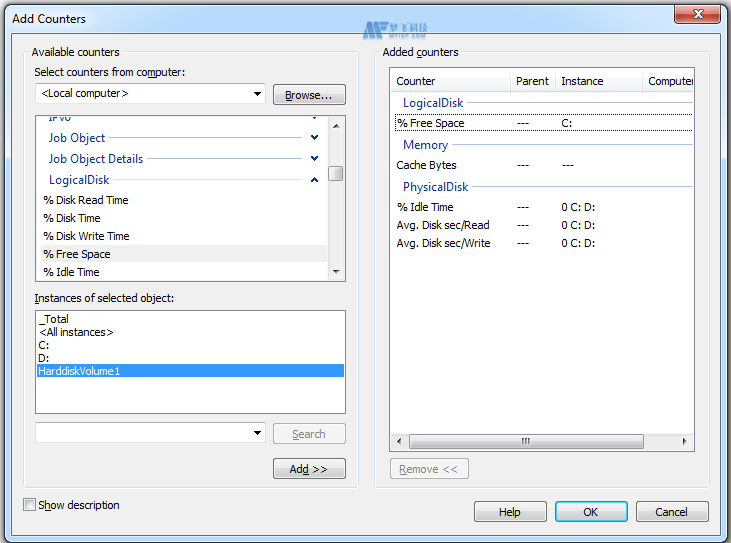Image resolution: width=731 pixels, height=543 pixels.
Task: Select the _Total instance
Action: tap(54, 319)
